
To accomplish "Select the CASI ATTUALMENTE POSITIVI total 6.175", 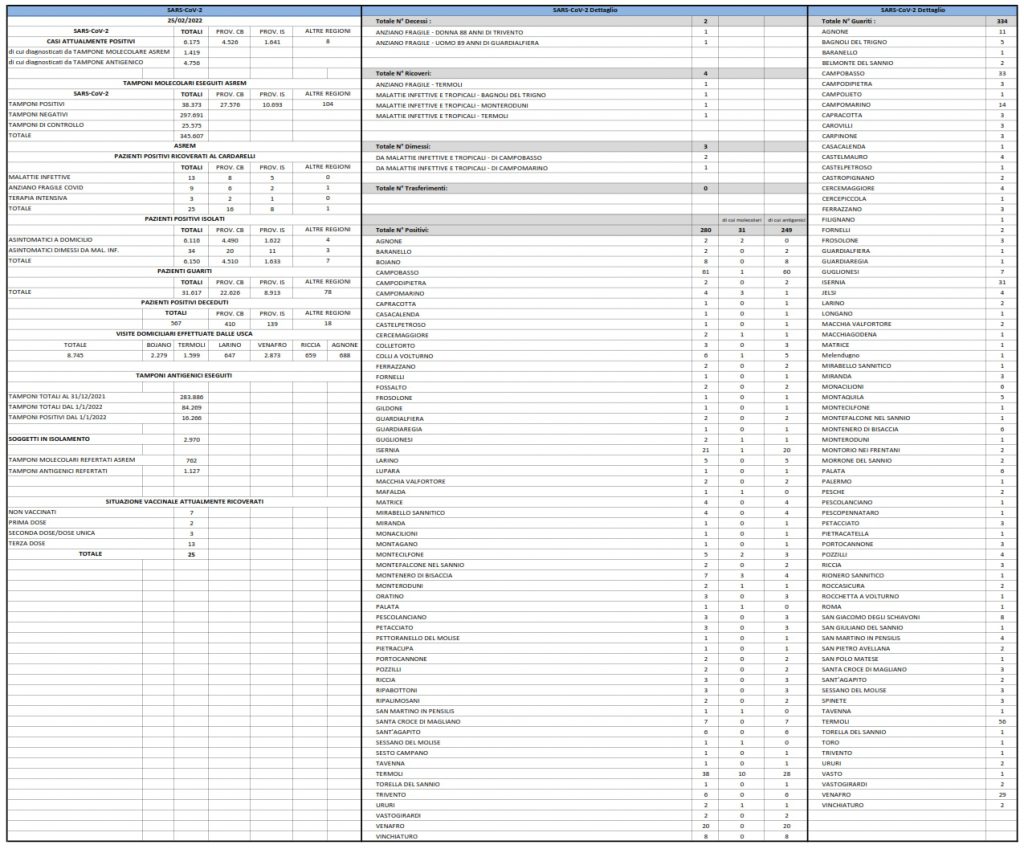I will coord(191,42).
